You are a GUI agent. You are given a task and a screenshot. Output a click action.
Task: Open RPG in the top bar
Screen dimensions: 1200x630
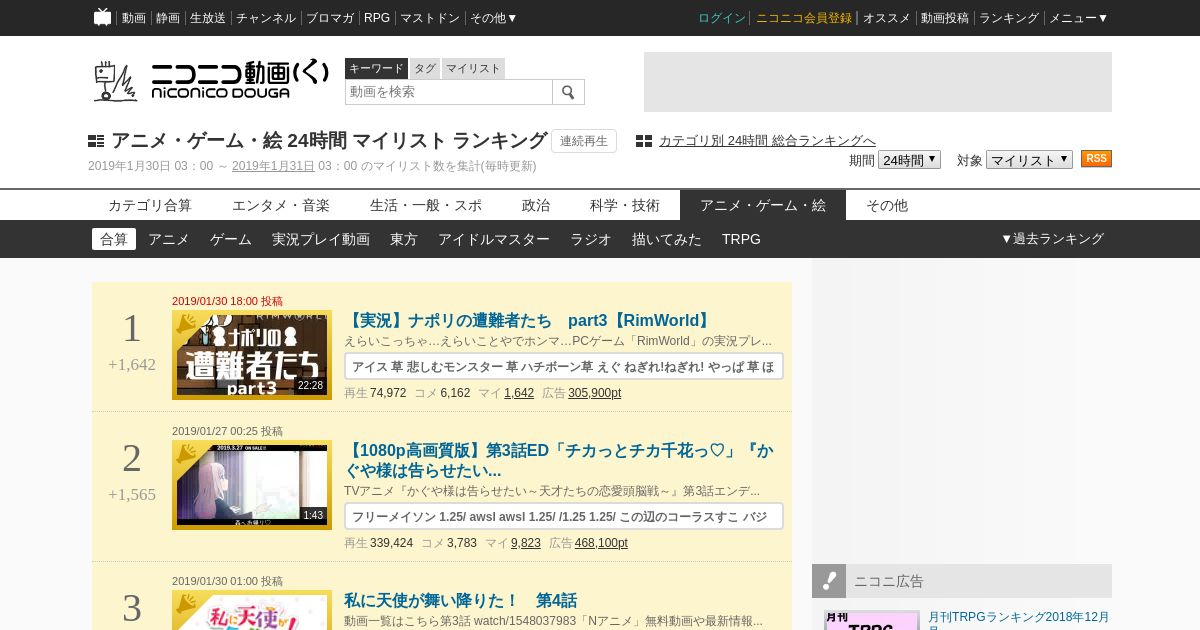[377, 18]
